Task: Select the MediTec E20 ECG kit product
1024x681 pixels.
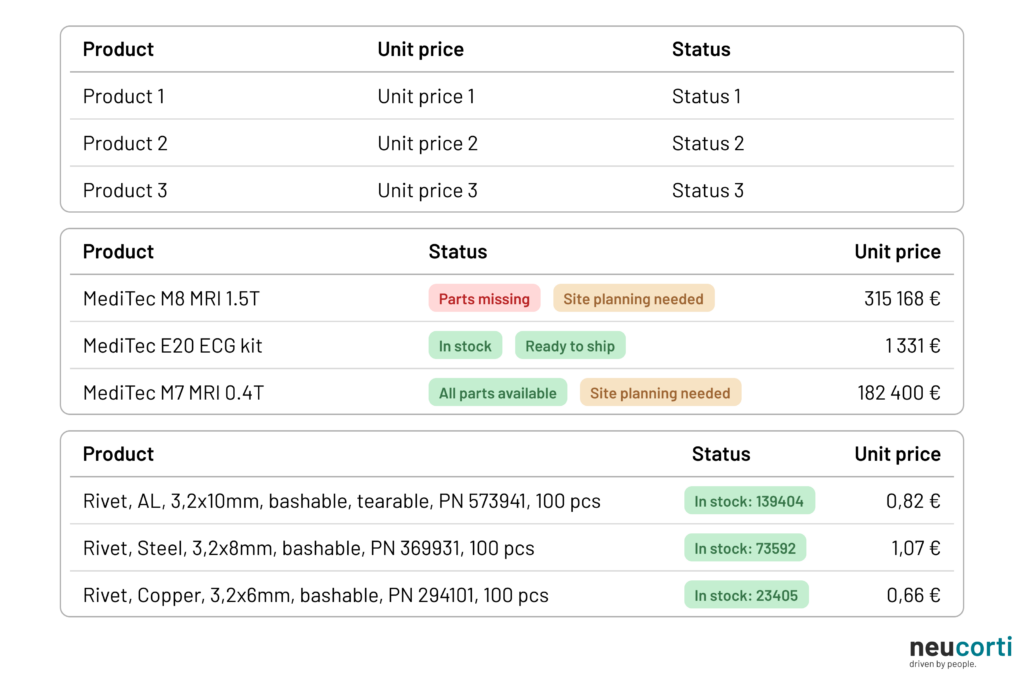Action: pos(172,346)
